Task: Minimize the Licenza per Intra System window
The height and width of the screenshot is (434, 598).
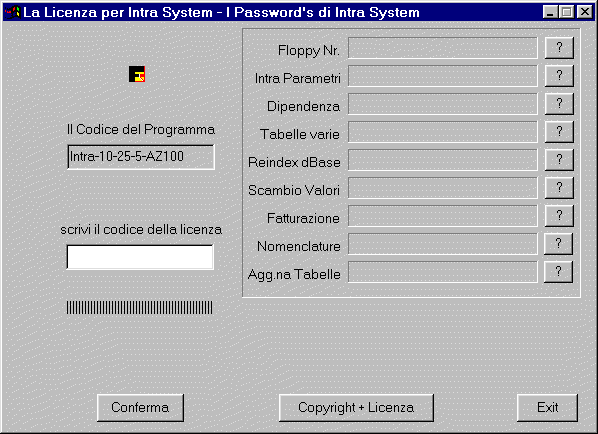Action: pyautogui.click(x=550, y=12)
